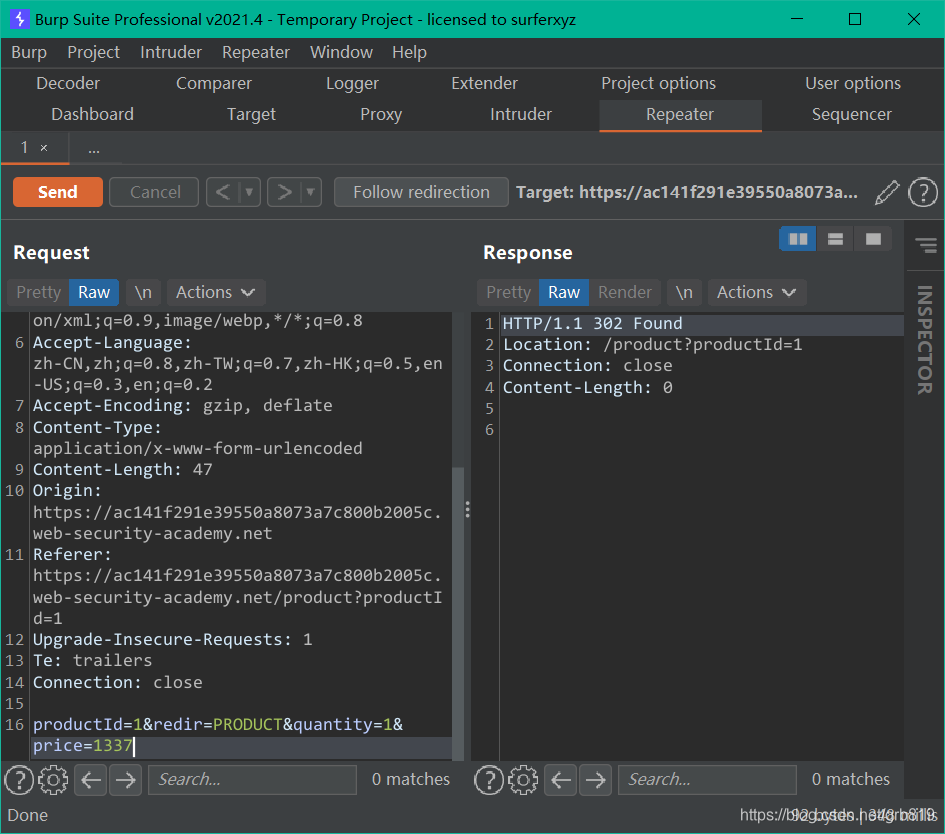Screen dimensions: 945x834
Task: Toggle response Raw view
Action: 564,292
